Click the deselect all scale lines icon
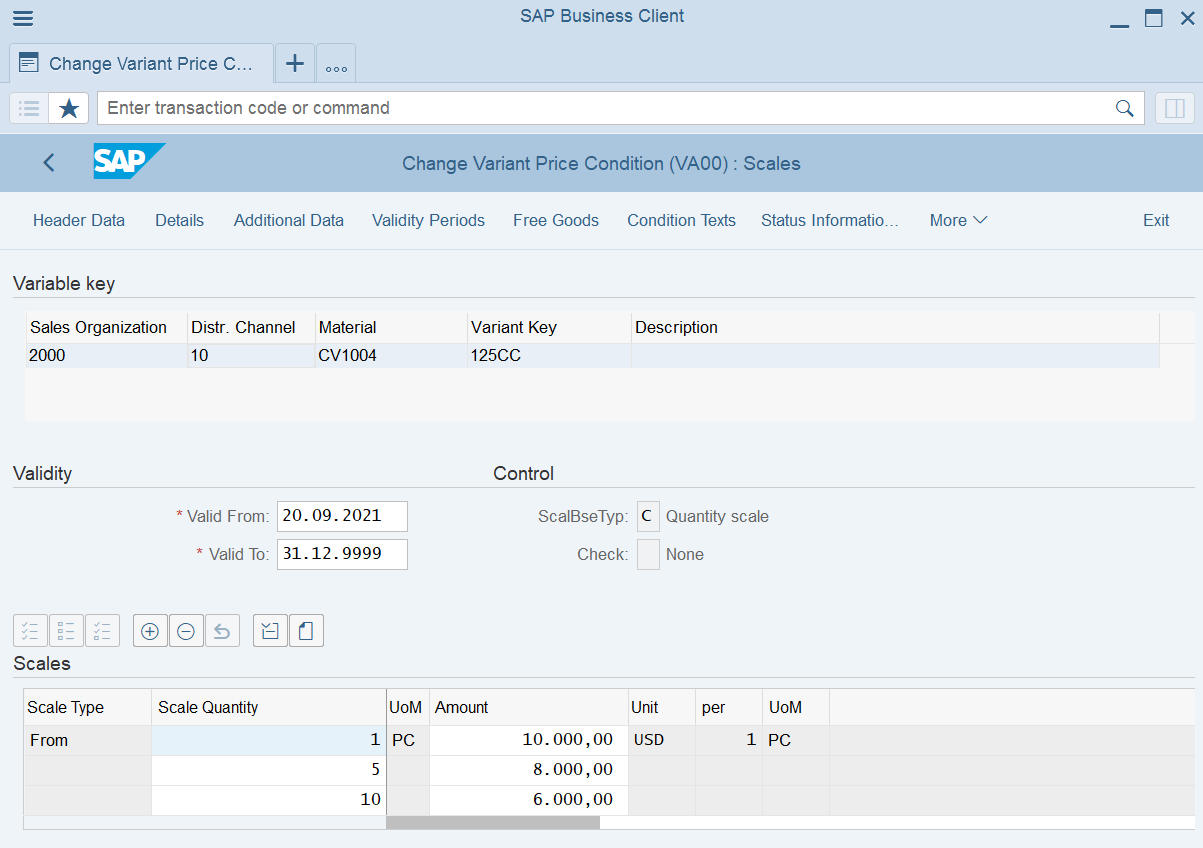This screenshot has width=1203, height=848. point(102,631)
